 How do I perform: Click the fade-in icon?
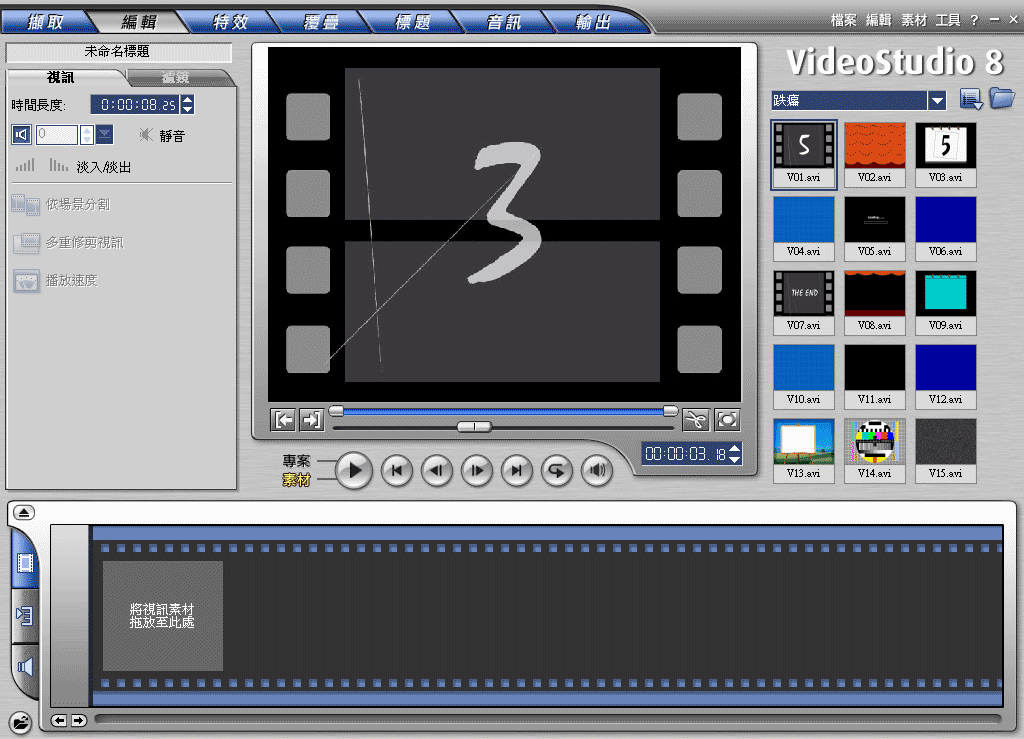point(25,166)
